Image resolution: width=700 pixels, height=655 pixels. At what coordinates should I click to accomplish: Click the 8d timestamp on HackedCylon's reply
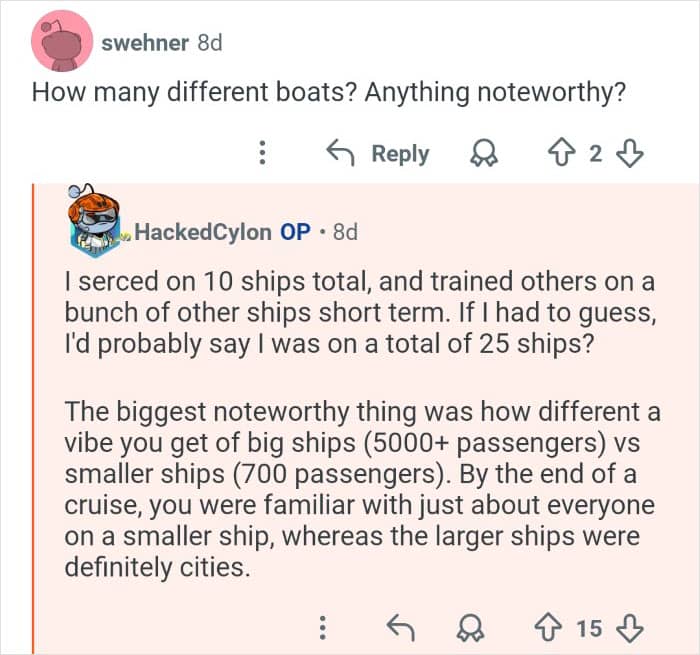pyautogui.click(x=344, y=232)
